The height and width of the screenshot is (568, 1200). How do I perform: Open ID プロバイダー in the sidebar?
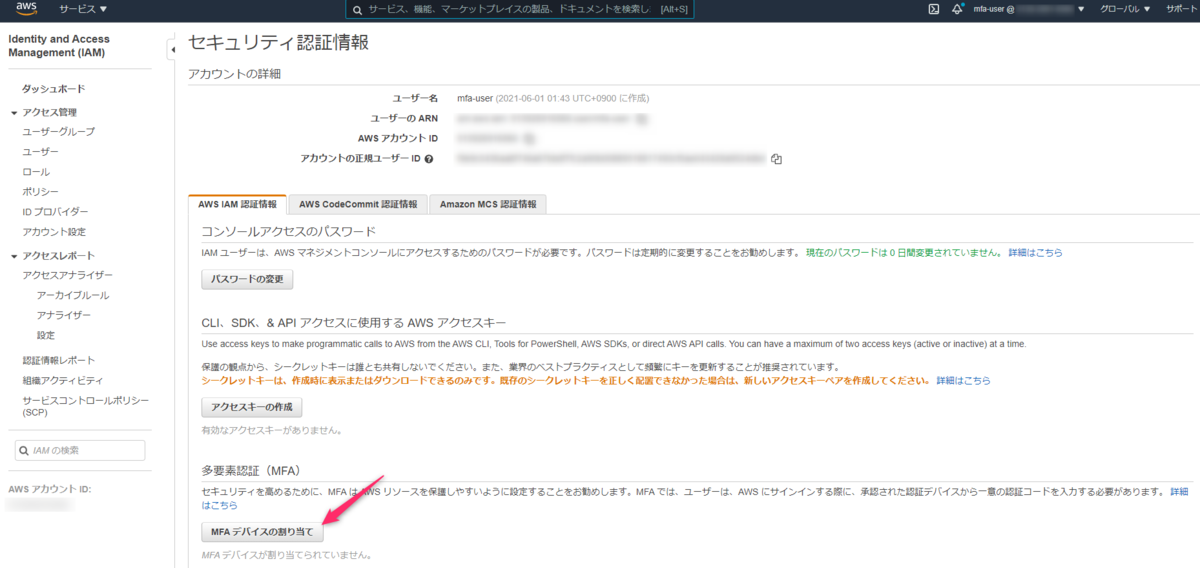pyautogui.click(x=55, y=212)
